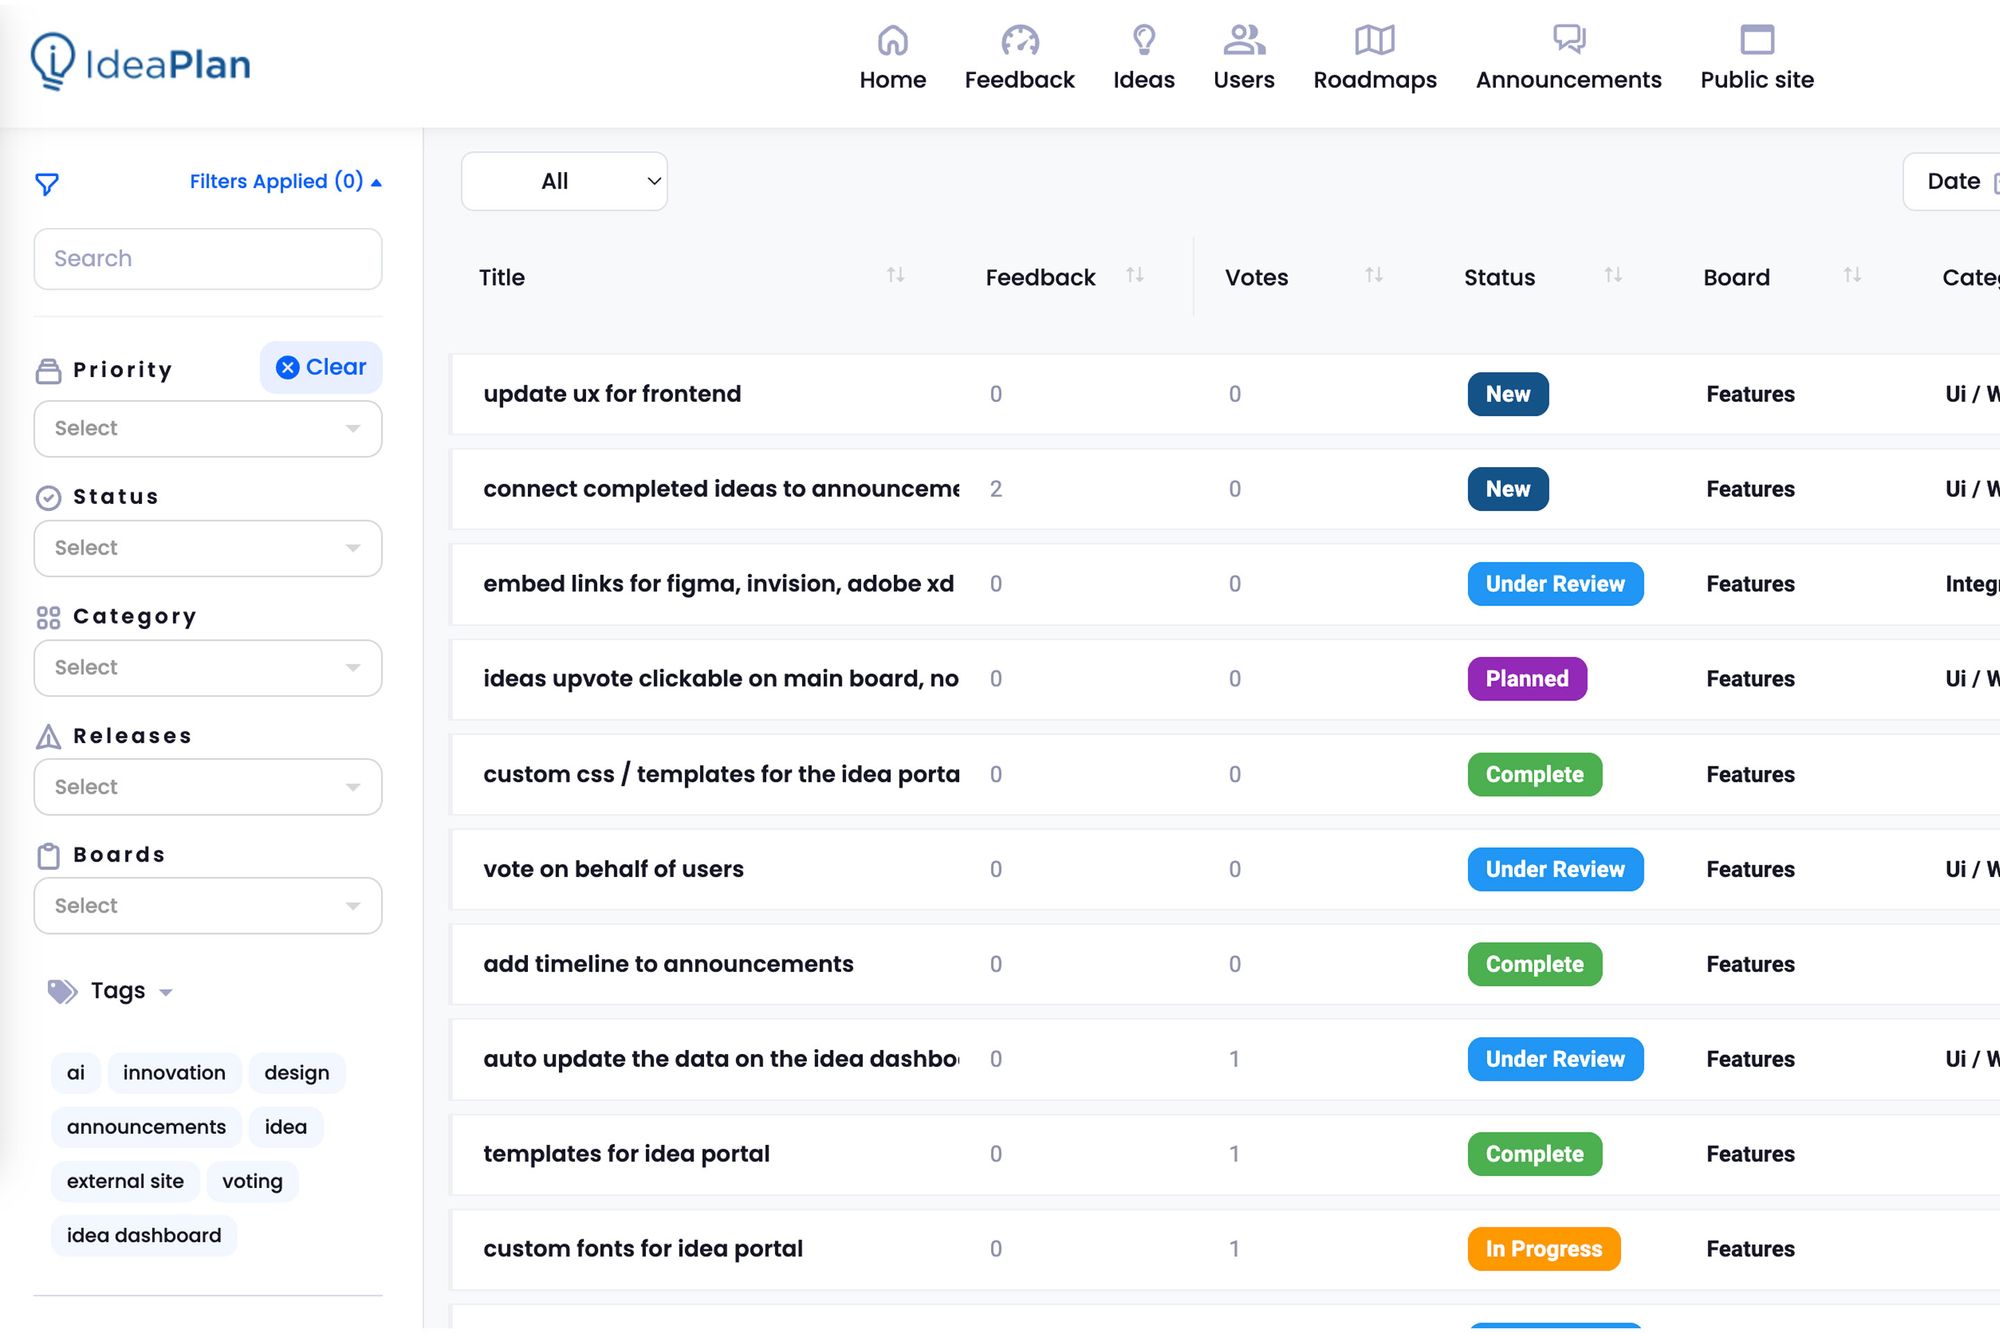The width and height of the screenshot is (2000, 1333).
Task: Click the Search input field
Action: tap(207, 259)
